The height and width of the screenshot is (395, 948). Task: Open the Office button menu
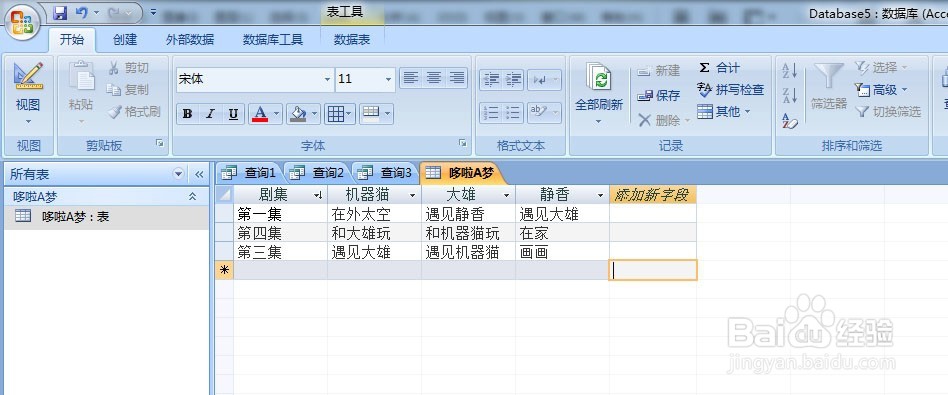[x=22, y=21]
